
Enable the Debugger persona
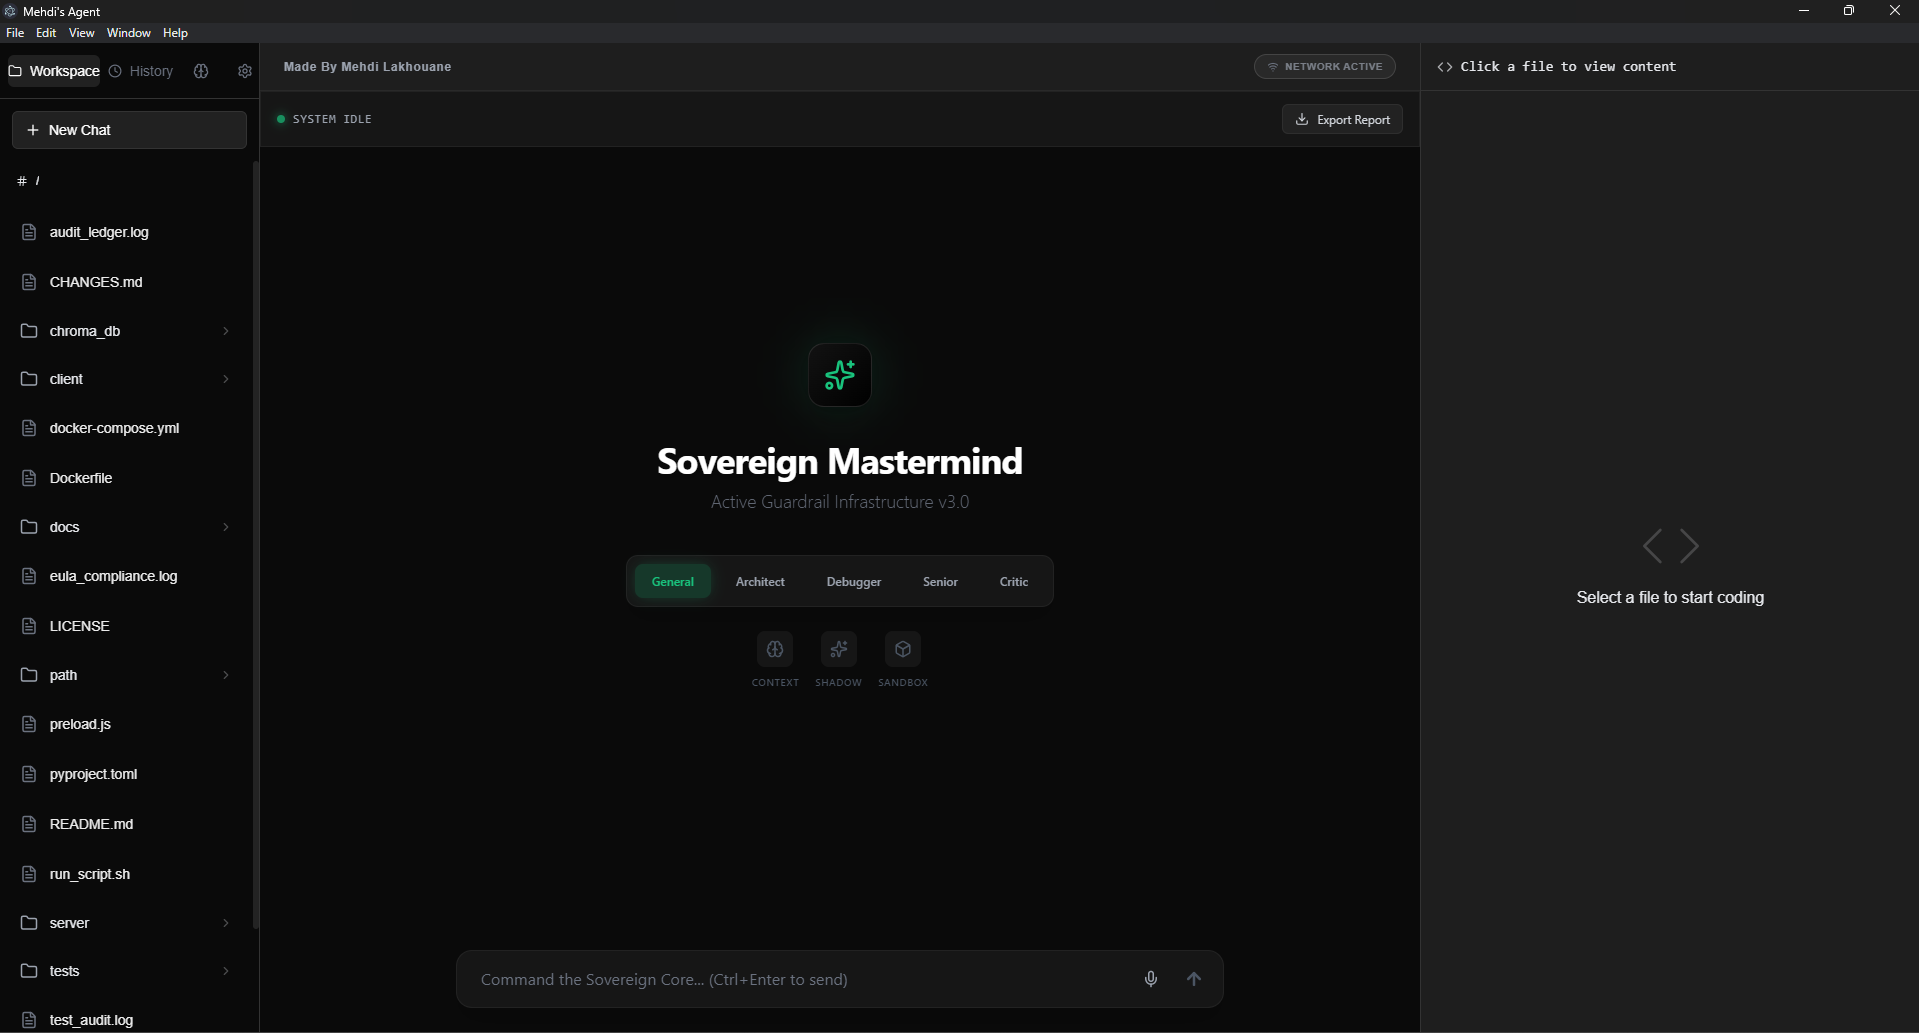tap(854, 581)
